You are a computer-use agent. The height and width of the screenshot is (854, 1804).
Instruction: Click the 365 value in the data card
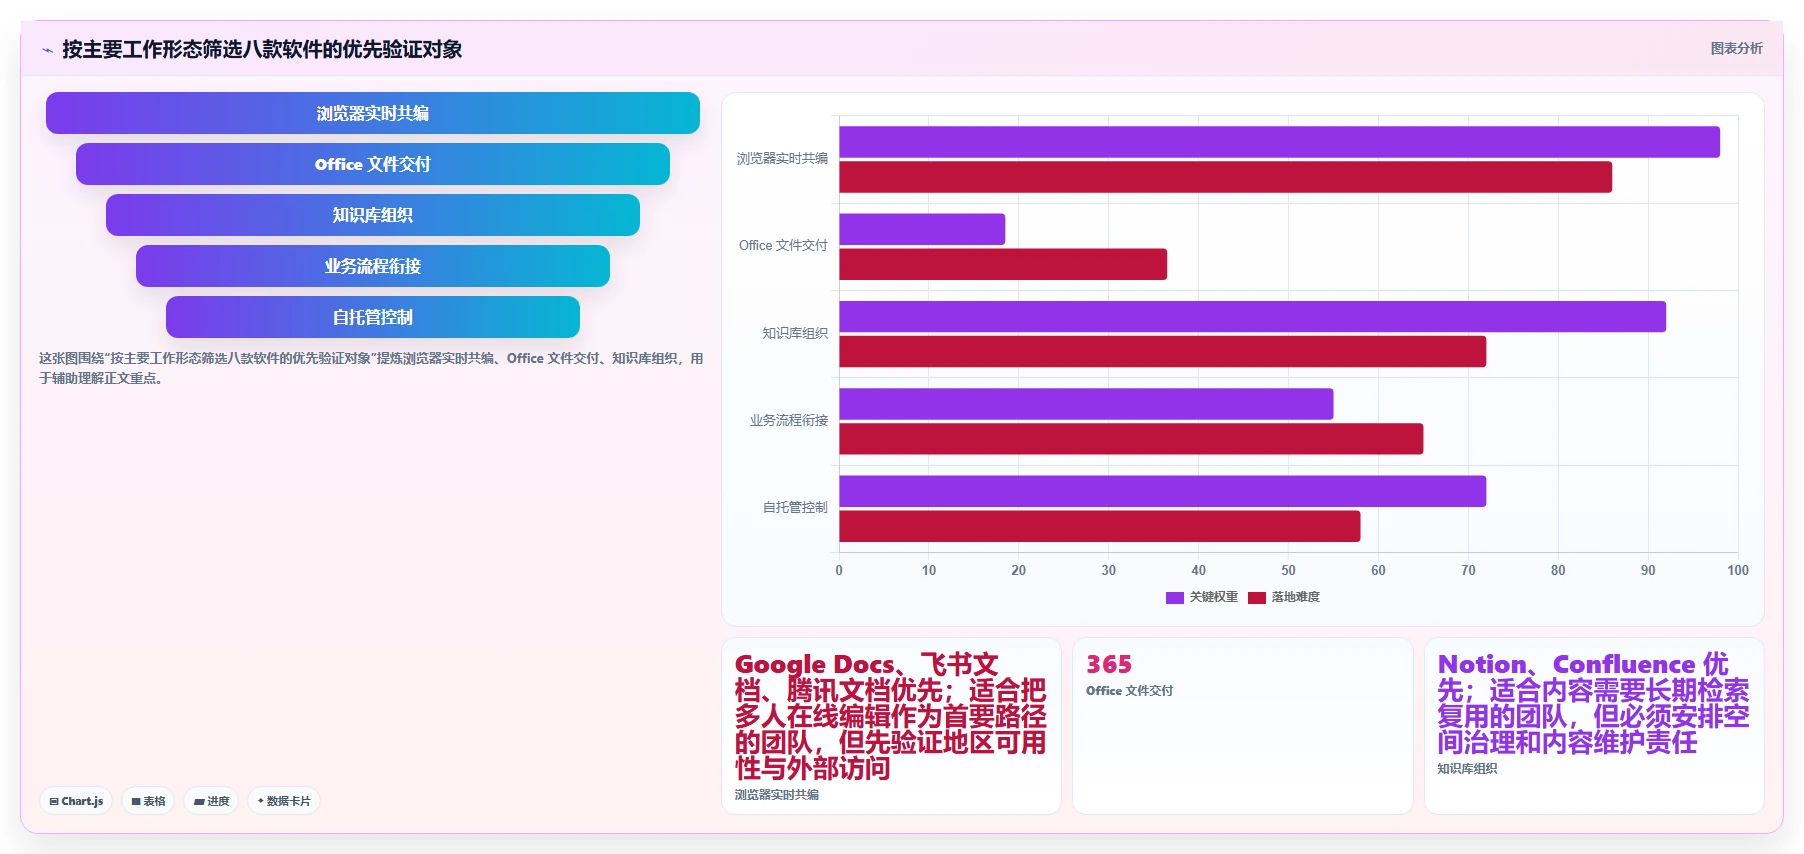(1109, 664)
